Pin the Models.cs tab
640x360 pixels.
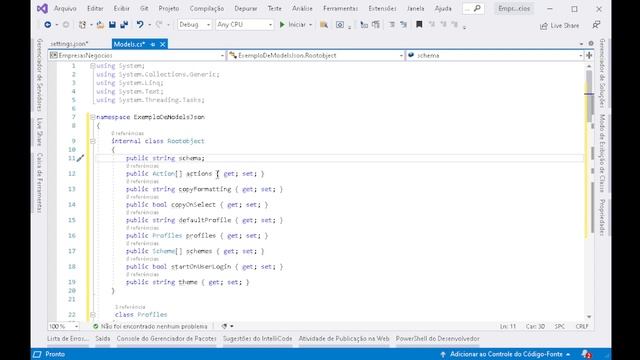(x=153, y=44)
